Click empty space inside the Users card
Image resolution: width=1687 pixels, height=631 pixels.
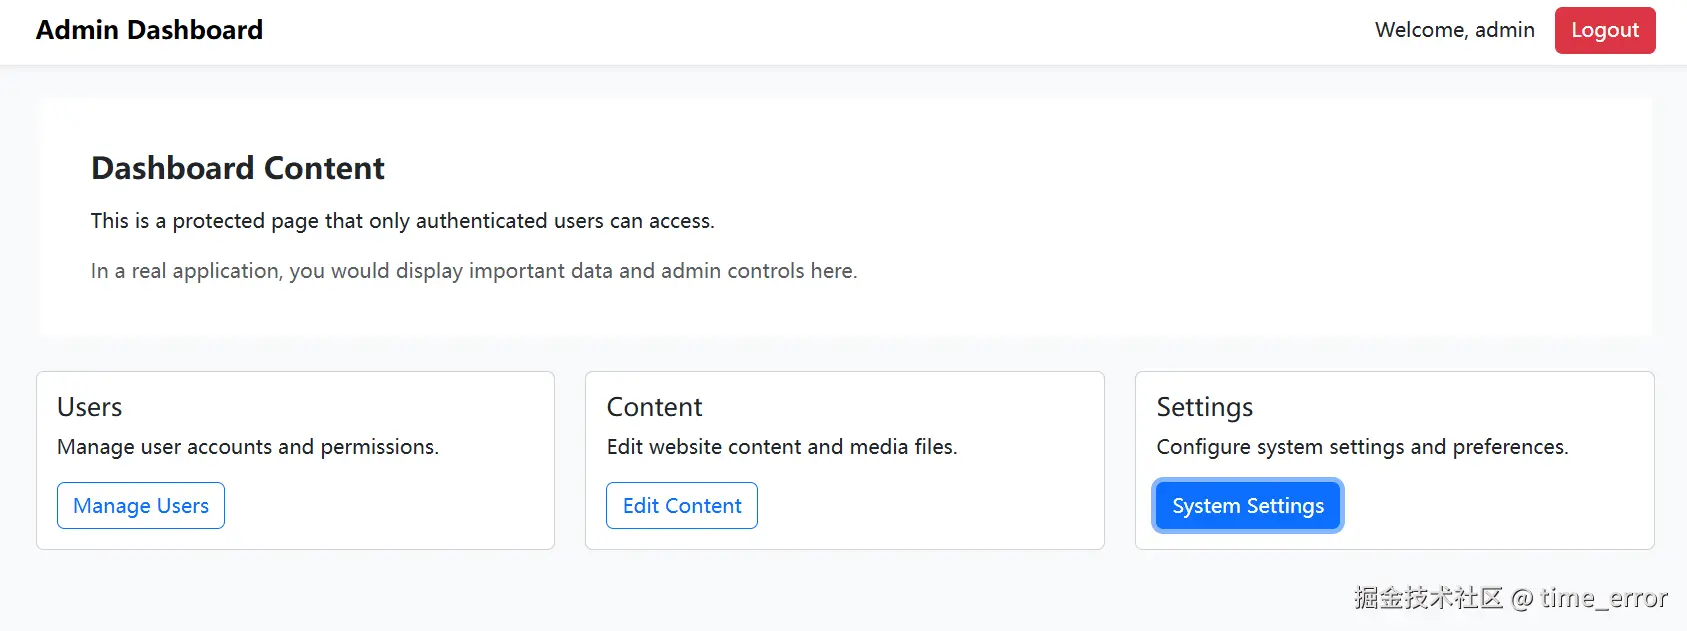click(x=400, y=505)
